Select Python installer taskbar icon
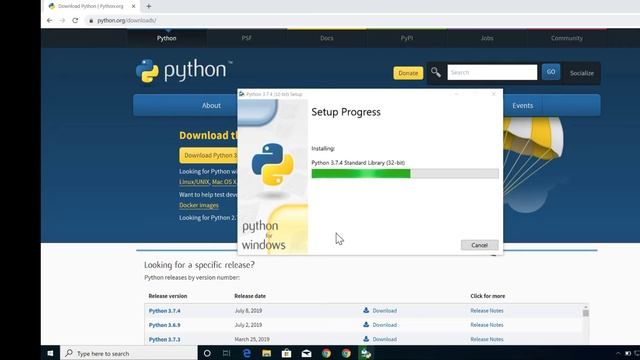Image resolution: width=640 pixels, height=360 pixels. (x=366, y=353)
